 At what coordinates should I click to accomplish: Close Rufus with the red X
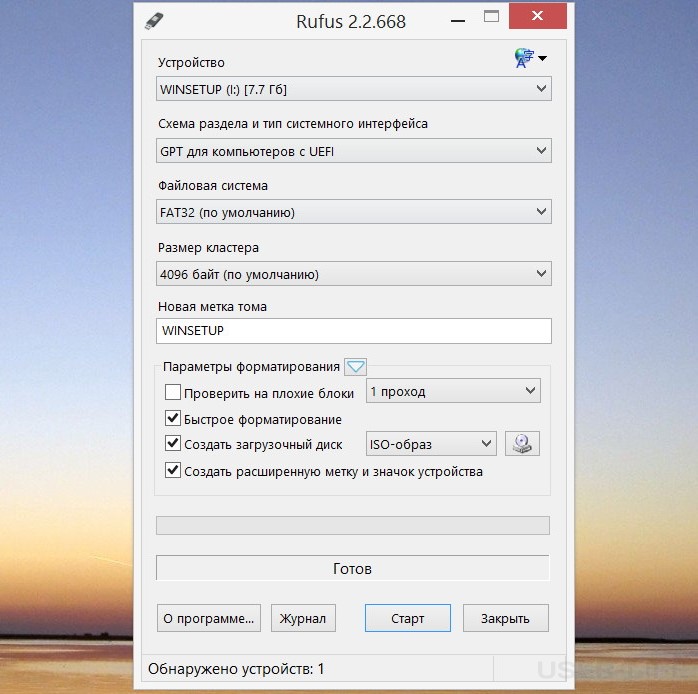coord(537,16)
